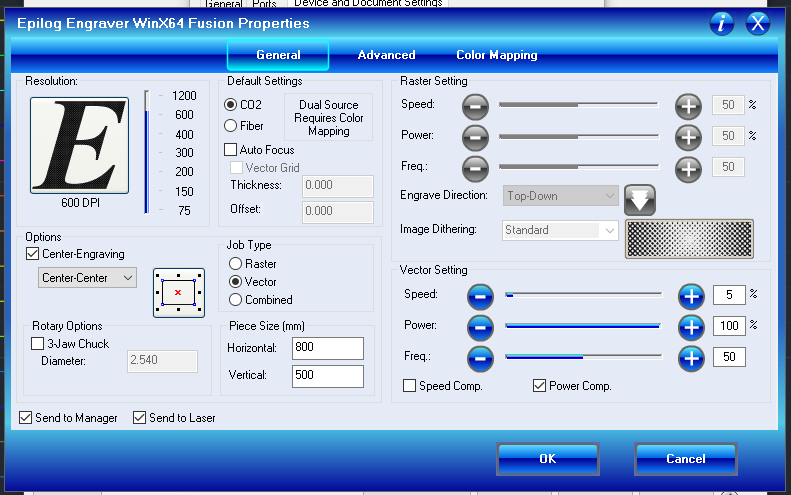The image size is (791, 495).
Task: Click the vector power slider track
Action: click(x=583, y=326)
